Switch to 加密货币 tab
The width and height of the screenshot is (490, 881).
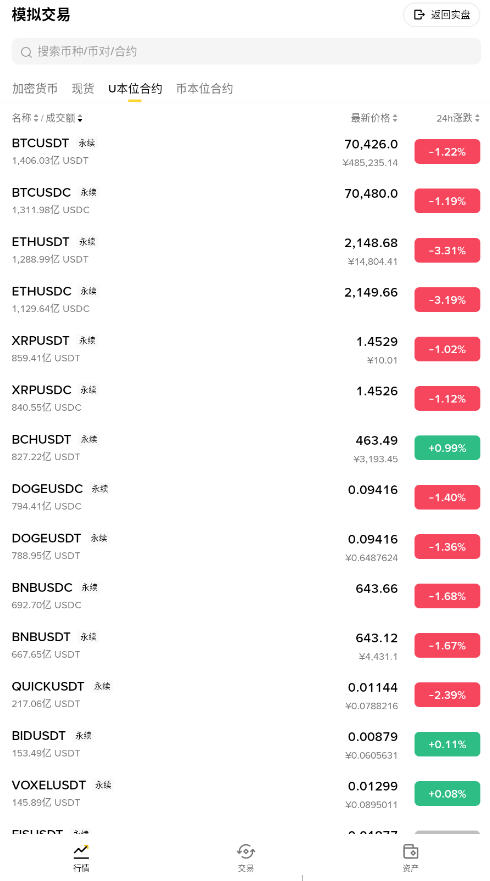click(x=35, y=89)
